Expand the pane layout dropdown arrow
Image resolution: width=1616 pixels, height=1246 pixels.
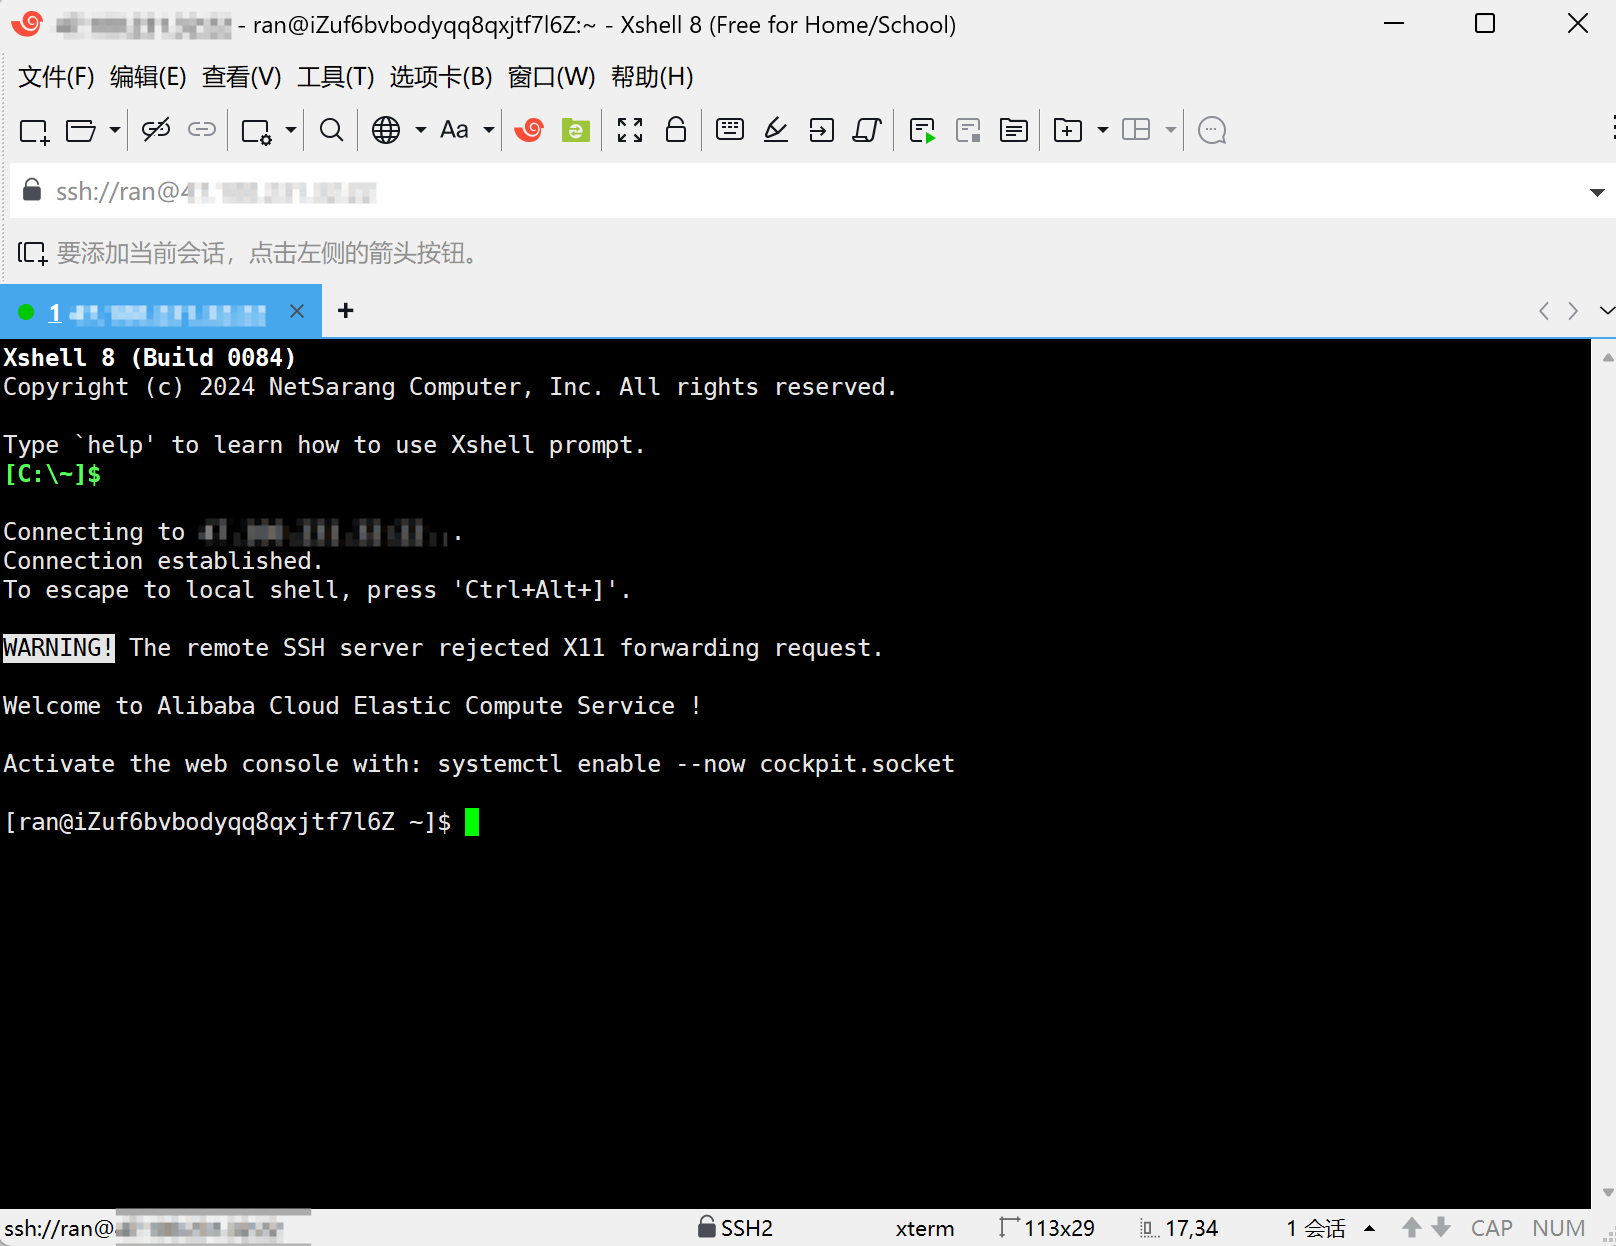point(1170,130)
